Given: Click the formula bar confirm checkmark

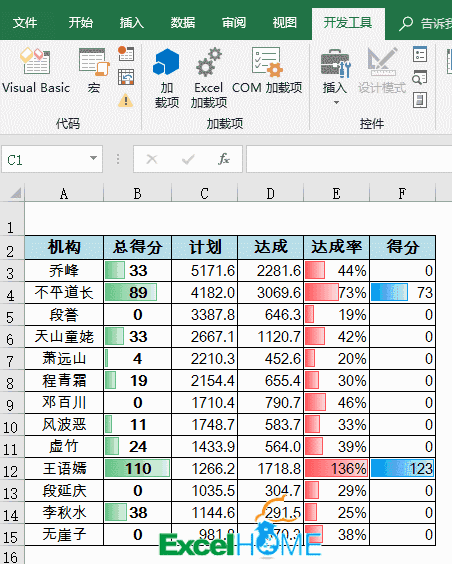Looking at the screenshot, I should point(188,159).
